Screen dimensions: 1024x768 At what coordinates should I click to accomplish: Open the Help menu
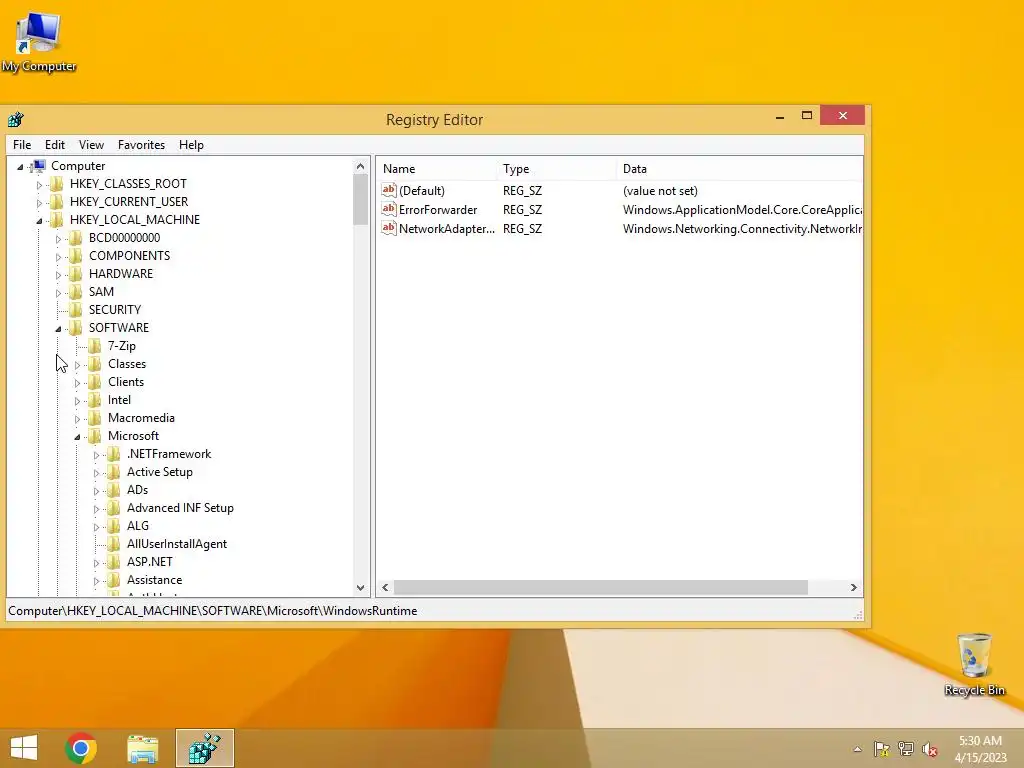191,145
